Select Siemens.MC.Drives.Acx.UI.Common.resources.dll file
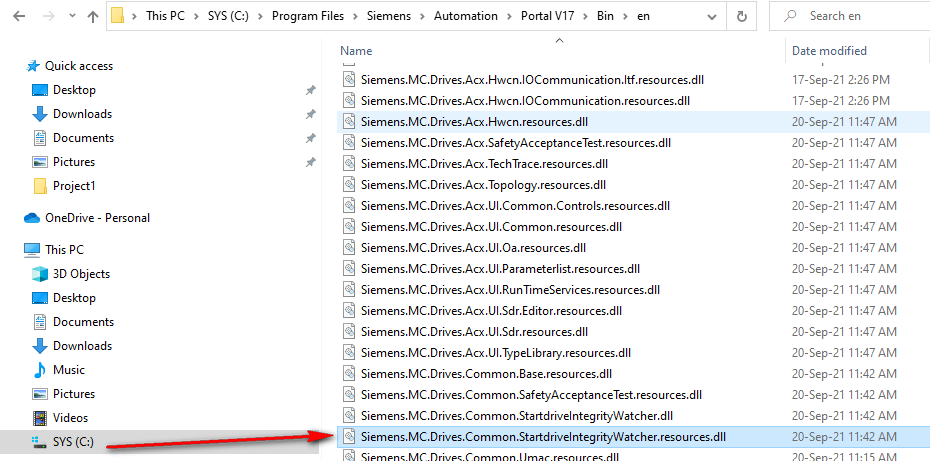The image size is (930, 461). [x=491, y=227]
